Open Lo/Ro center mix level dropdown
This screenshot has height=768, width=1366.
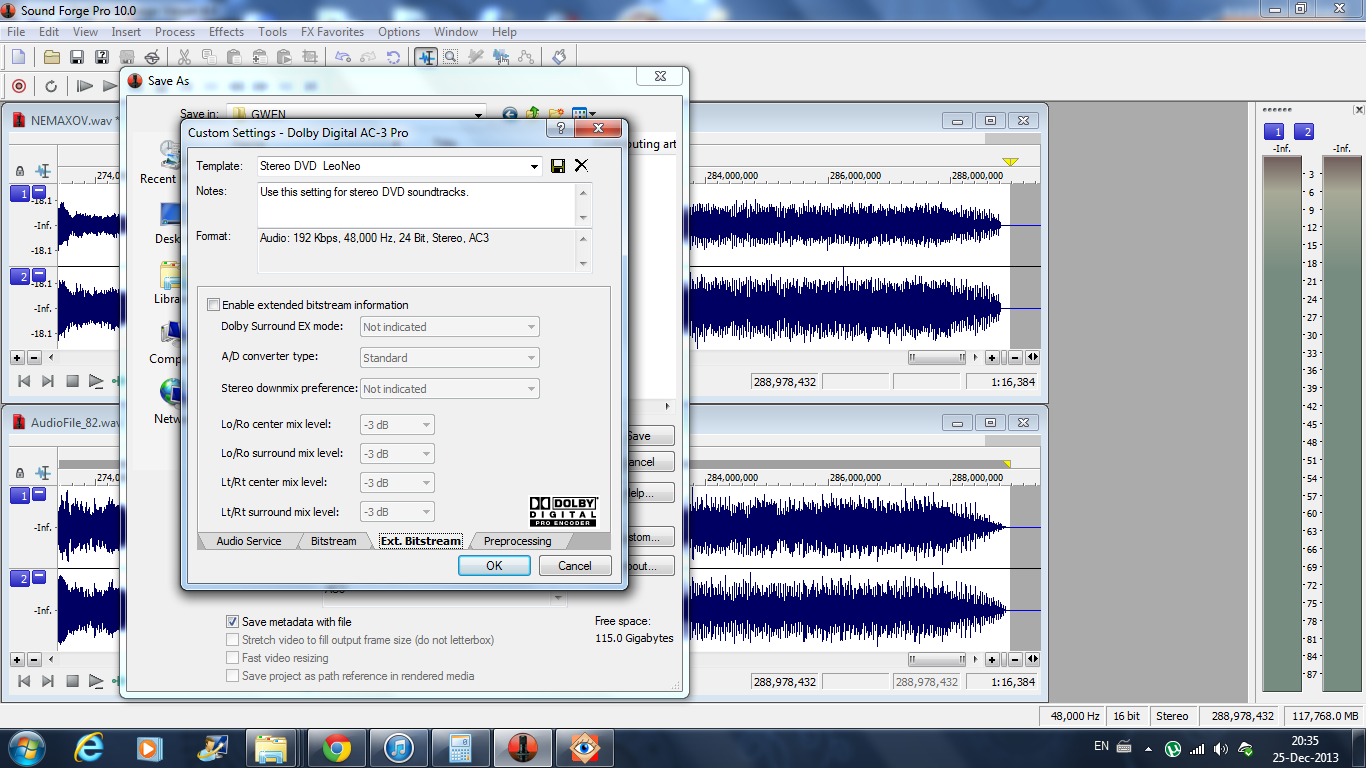pos(397,425)
